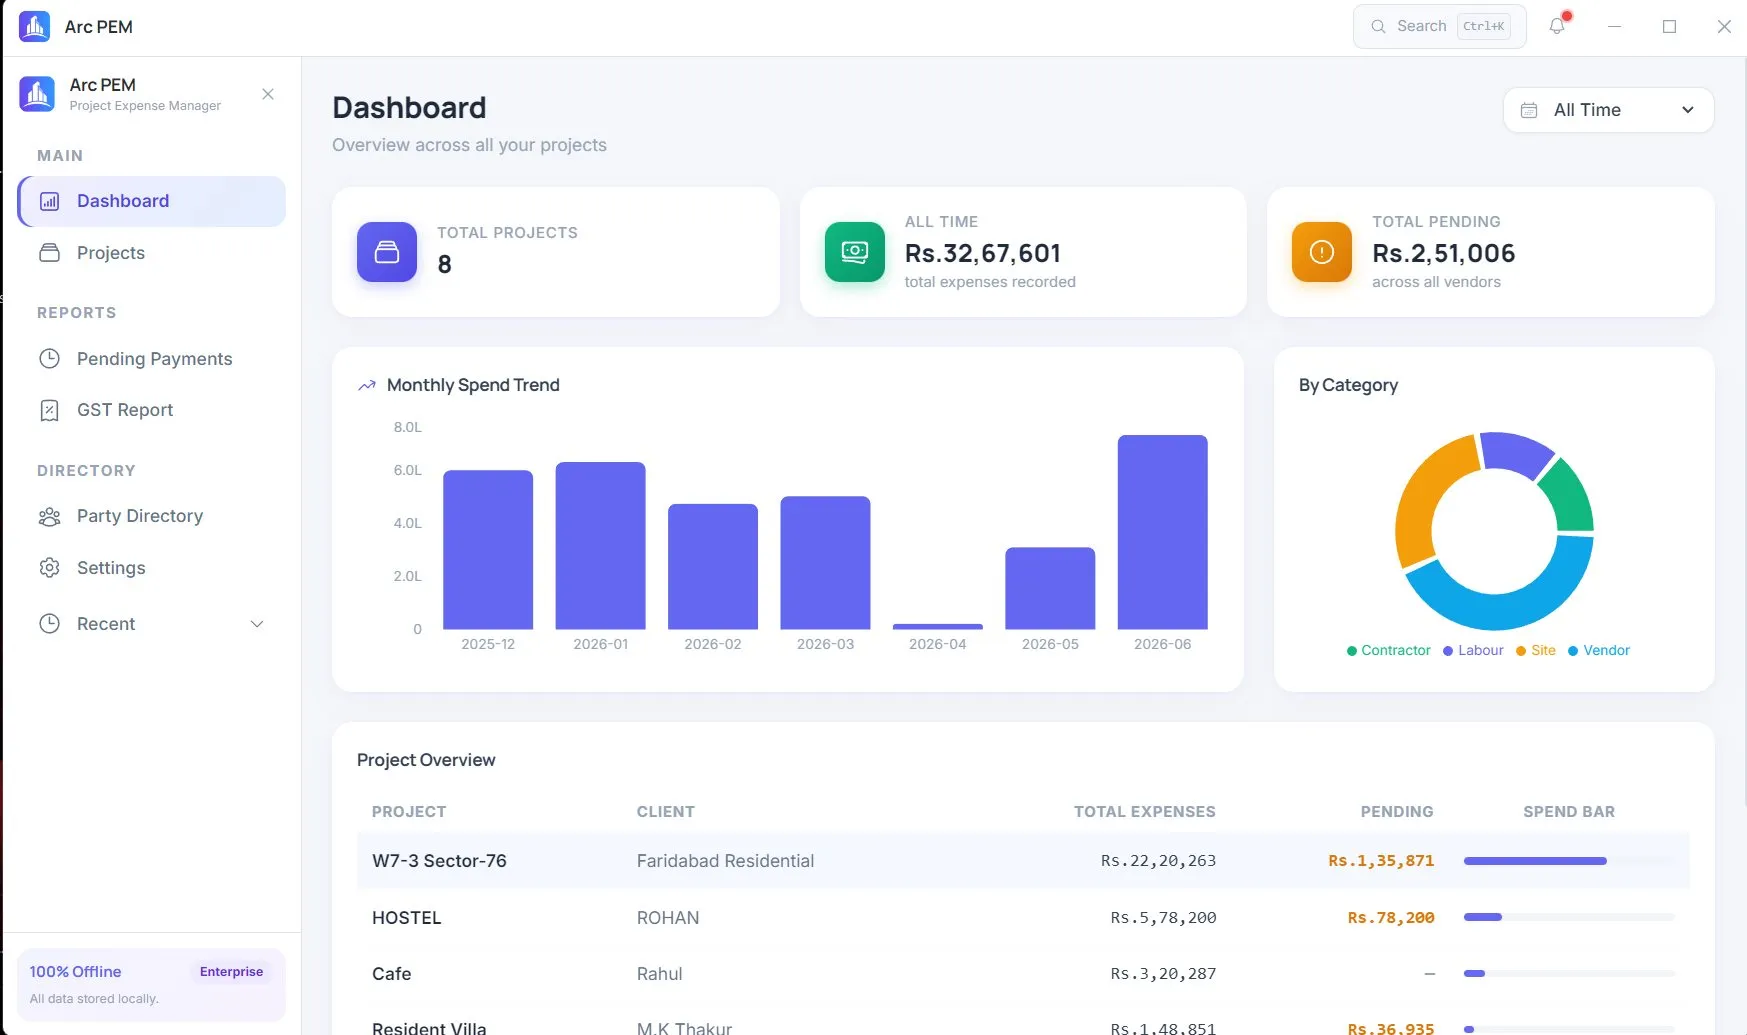This screenshot has height=1035, width=1747.
Task: Open Party Directory
Action: (x=152, y=516)
